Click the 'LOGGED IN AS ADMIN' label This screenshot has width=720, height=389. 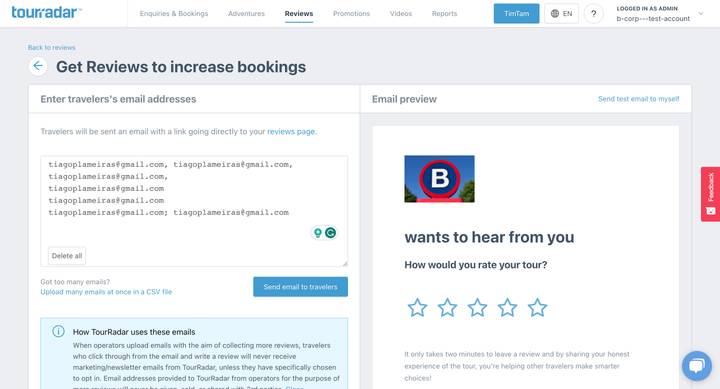click(x=647, y=9)
